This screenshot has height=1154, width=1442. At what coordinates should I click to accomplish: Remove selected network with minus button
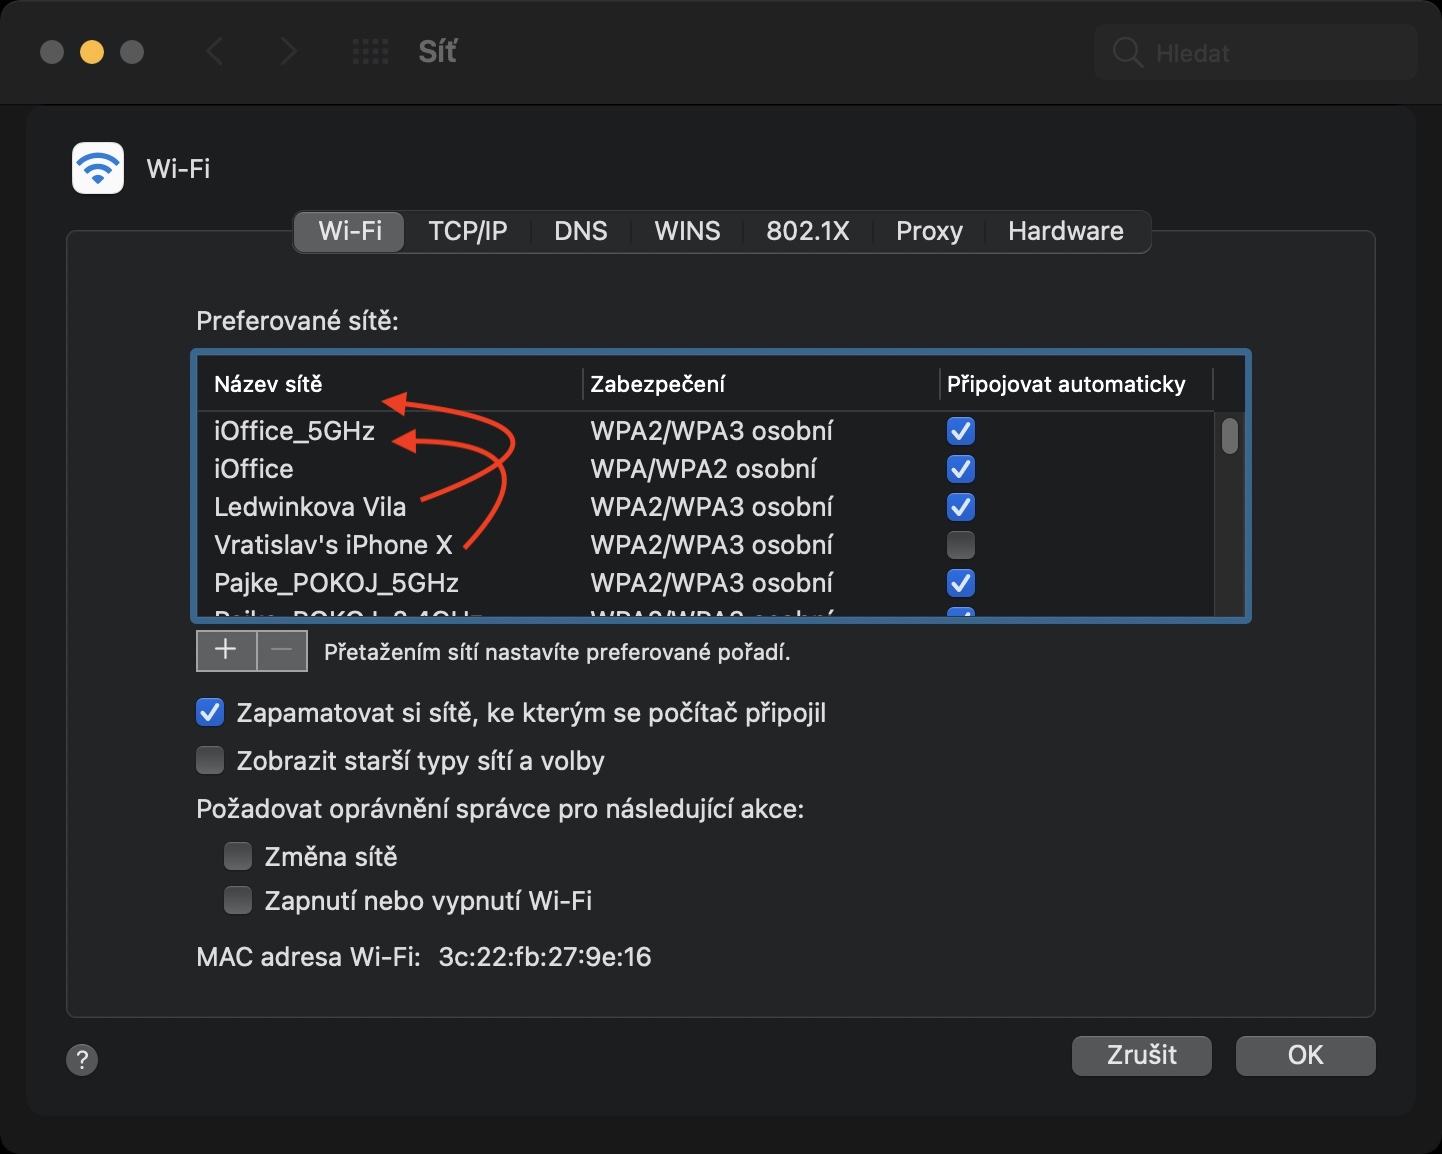pyautogui.click(x=282, y=651)
